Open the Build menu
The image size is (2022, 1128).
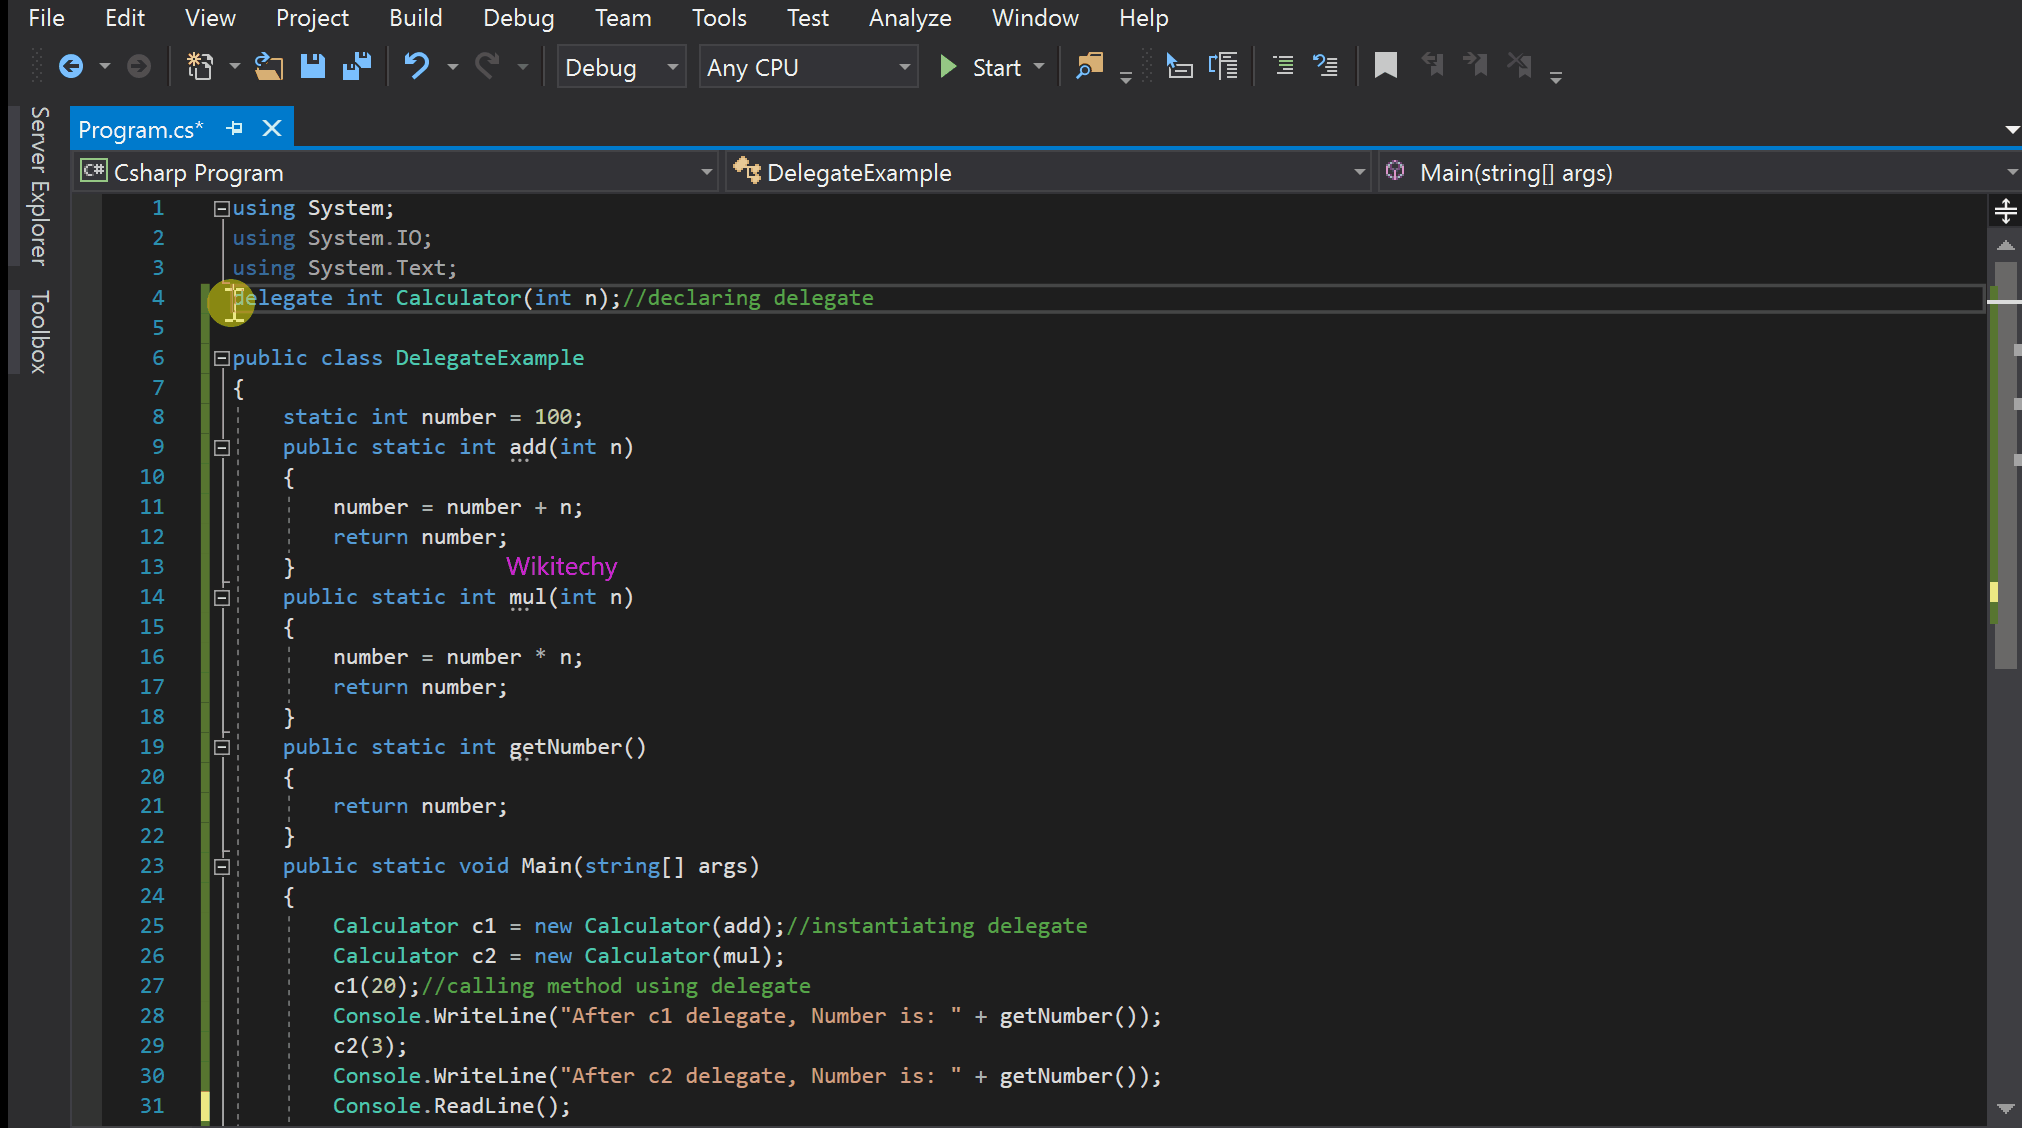click(415, 18)
